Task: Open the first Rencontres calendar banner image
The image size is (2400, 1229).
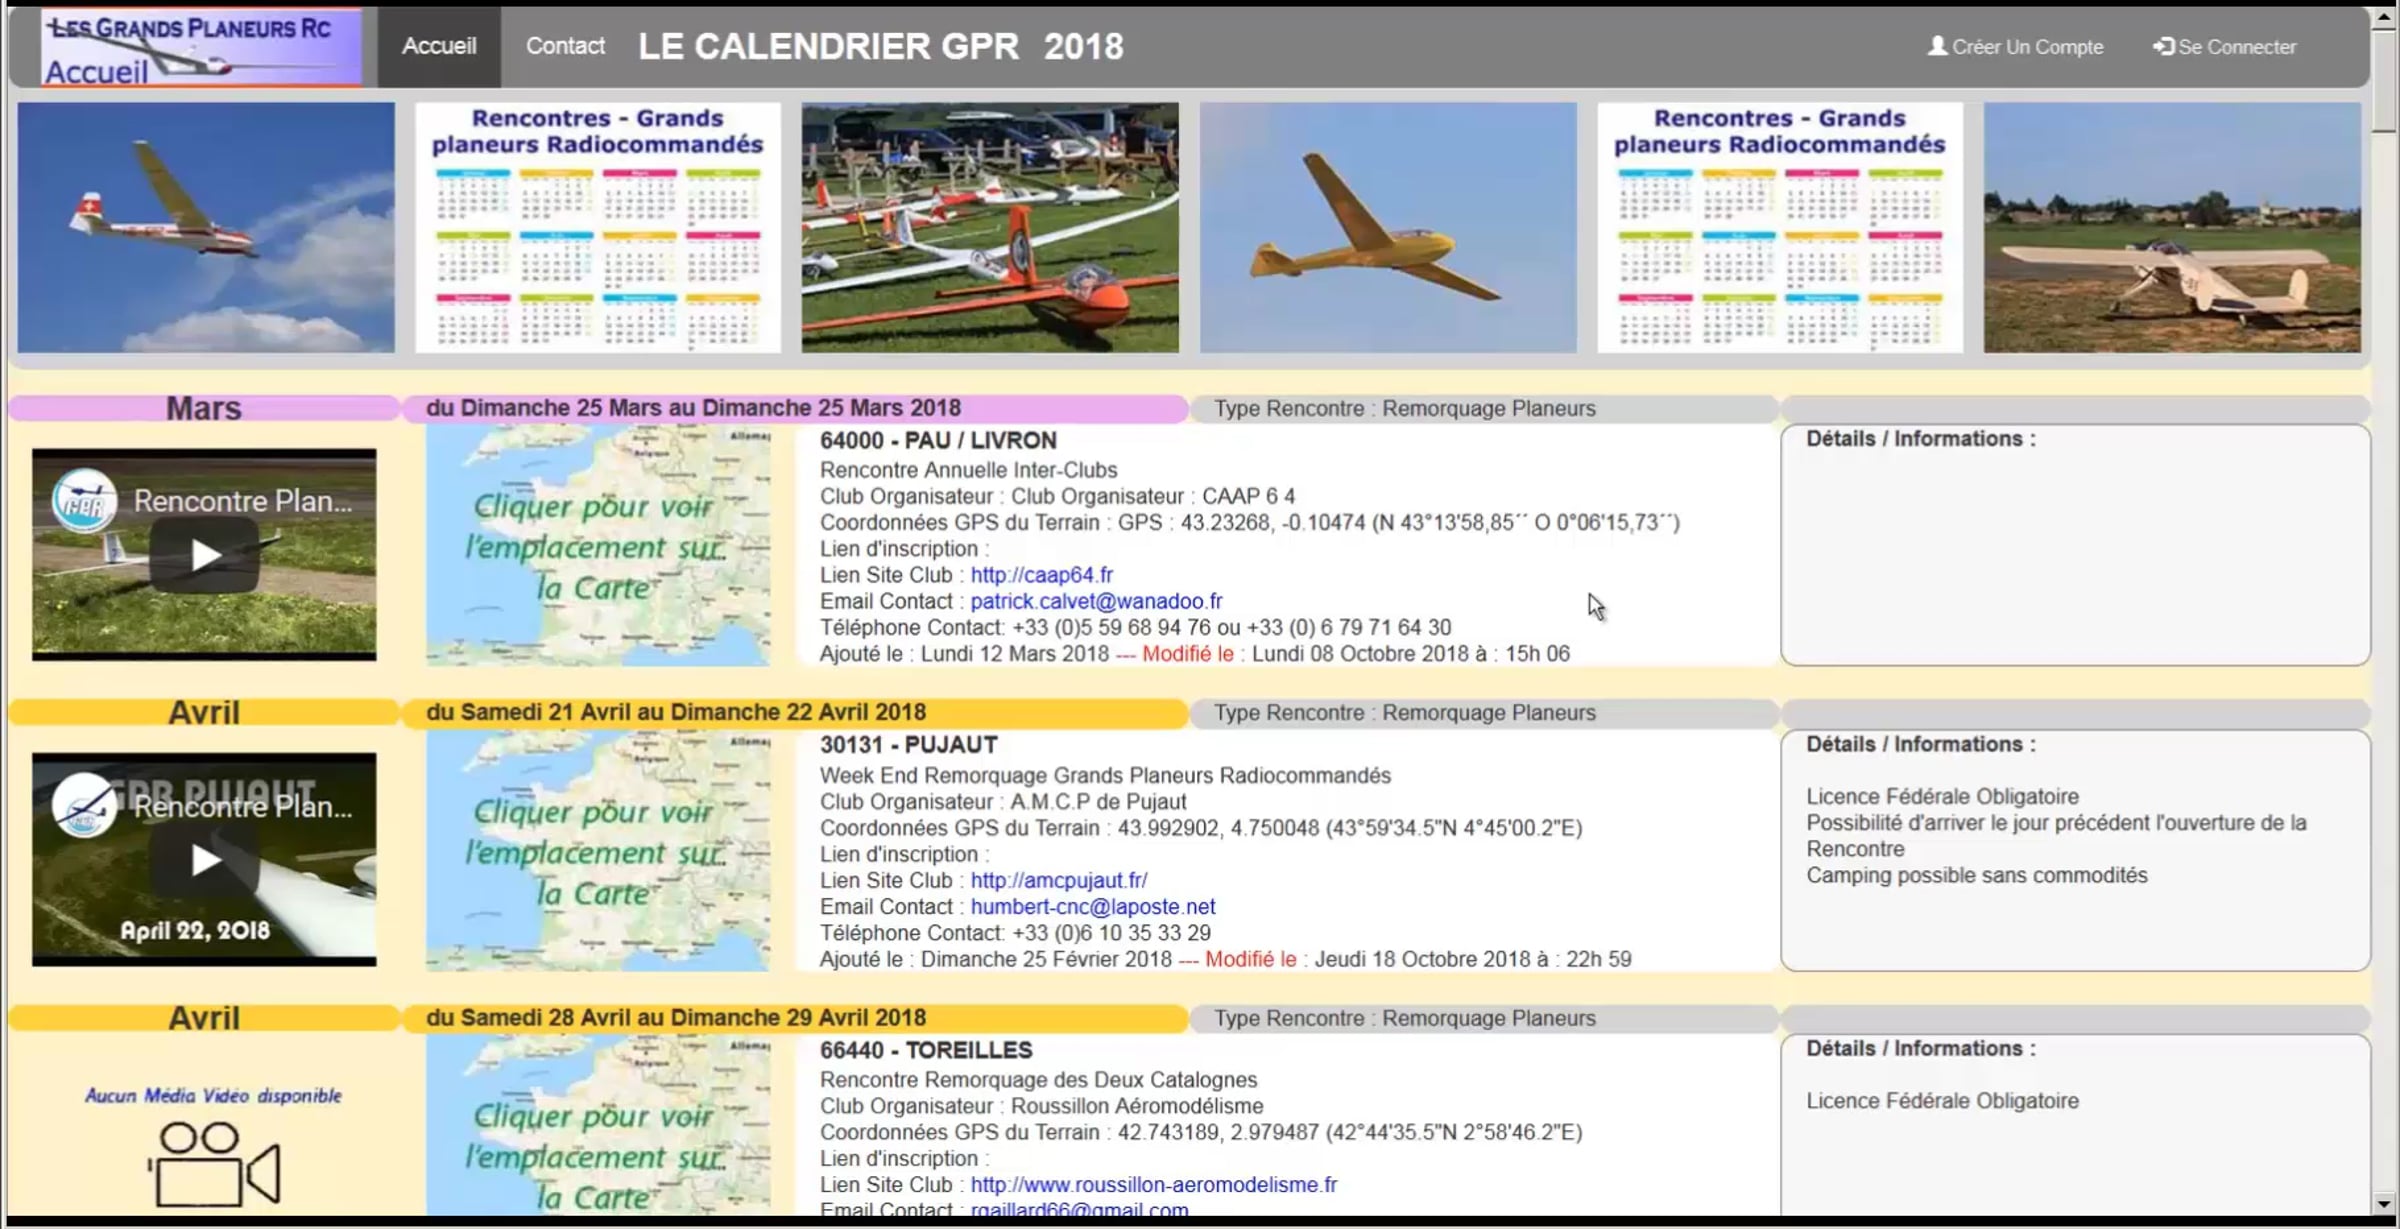Action: pos(598,227)
